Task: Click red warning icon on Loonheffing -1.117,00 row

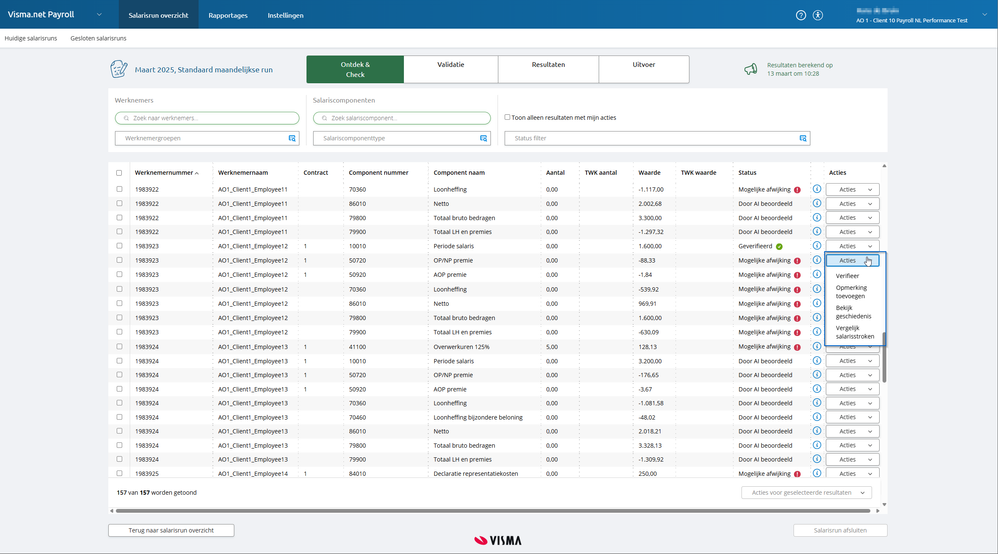Action: (797, 190)
